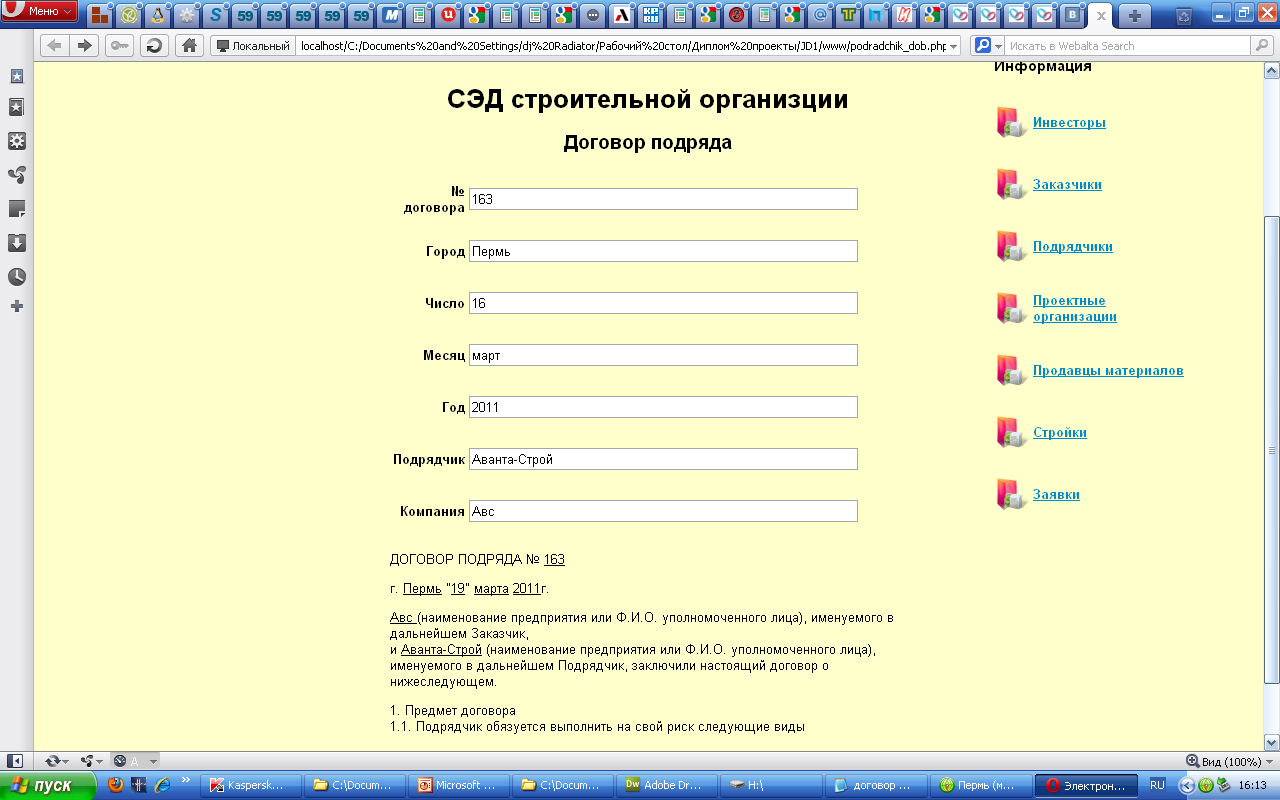Click the folder icon beside Заявки
1280x800 pixels.
tap(1011, 494)
